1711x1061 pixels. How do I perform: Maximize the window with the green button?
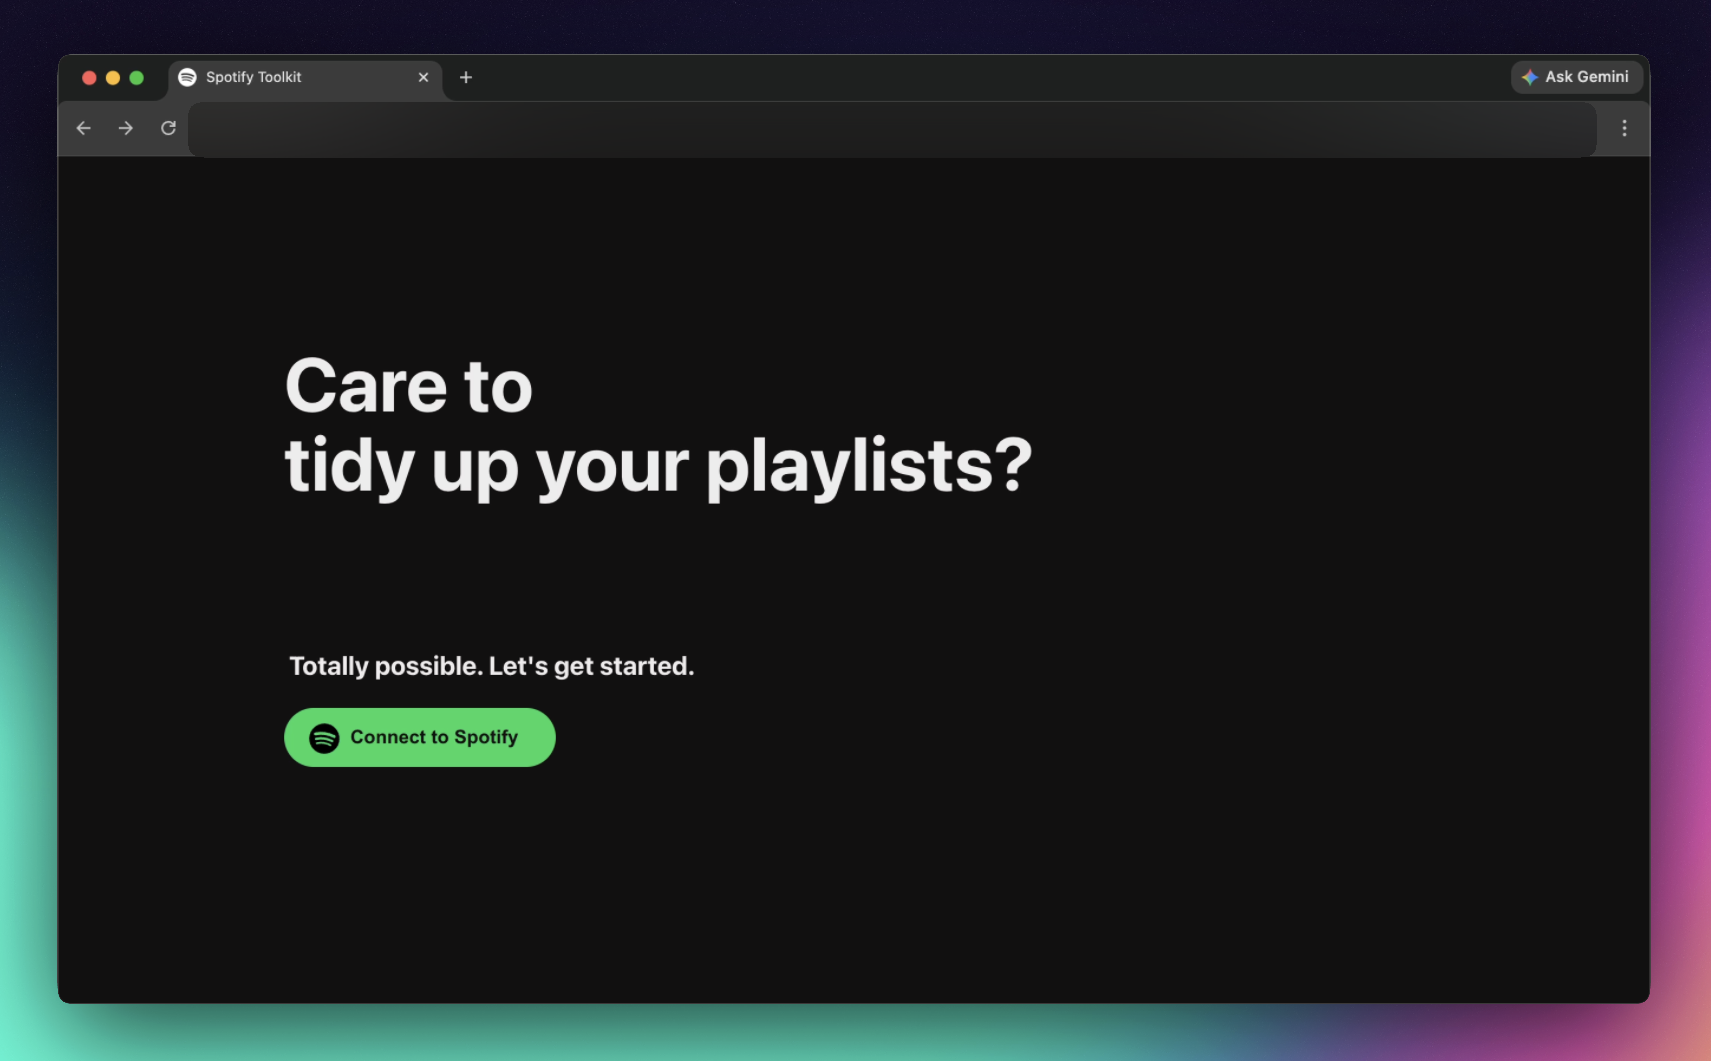pyautogui.click(x=137, y=77)
